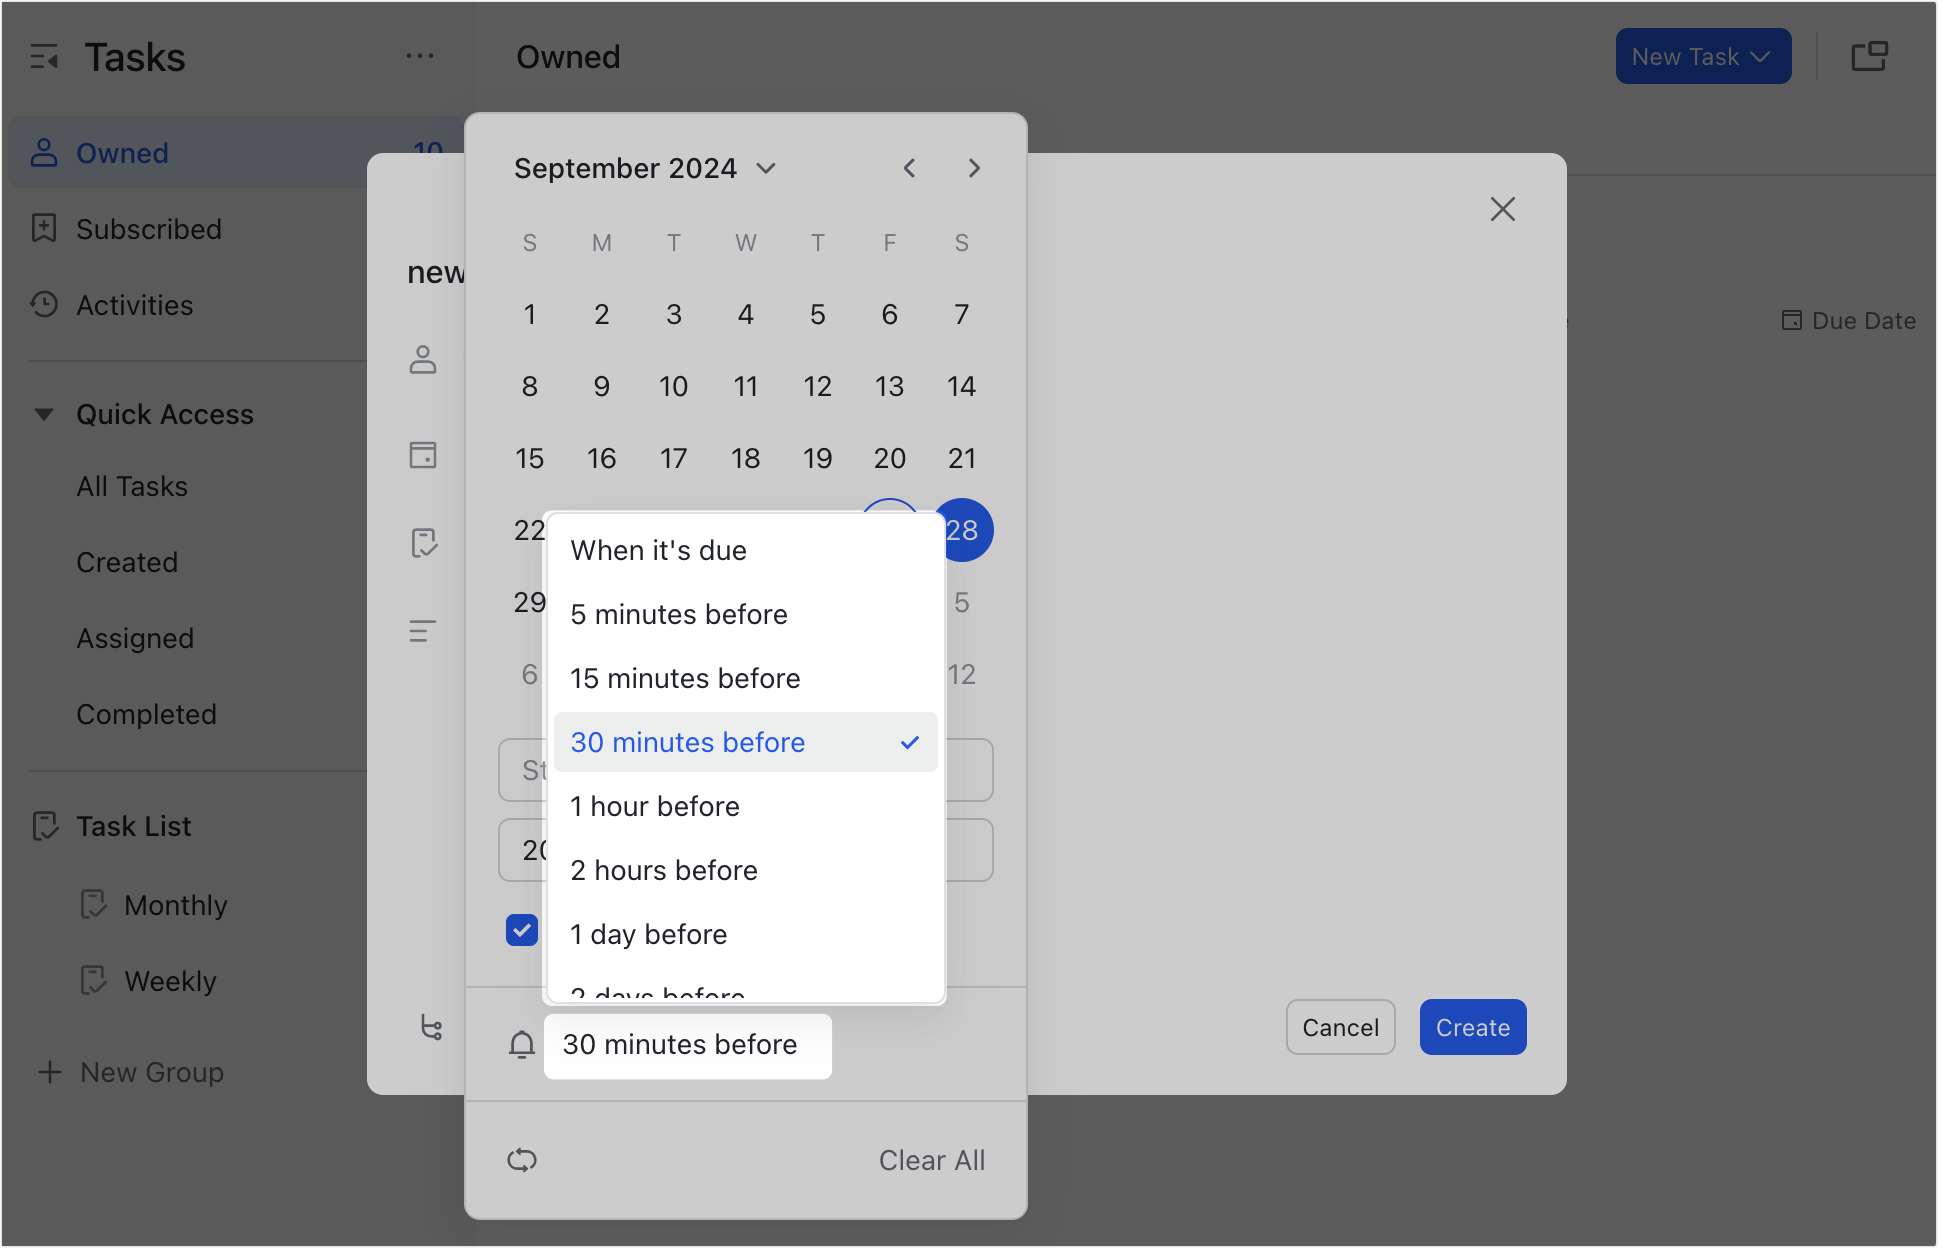This screenshot has width=1938, height=1248.
Task: Click the Create button
Action: click(1472, 1027)
